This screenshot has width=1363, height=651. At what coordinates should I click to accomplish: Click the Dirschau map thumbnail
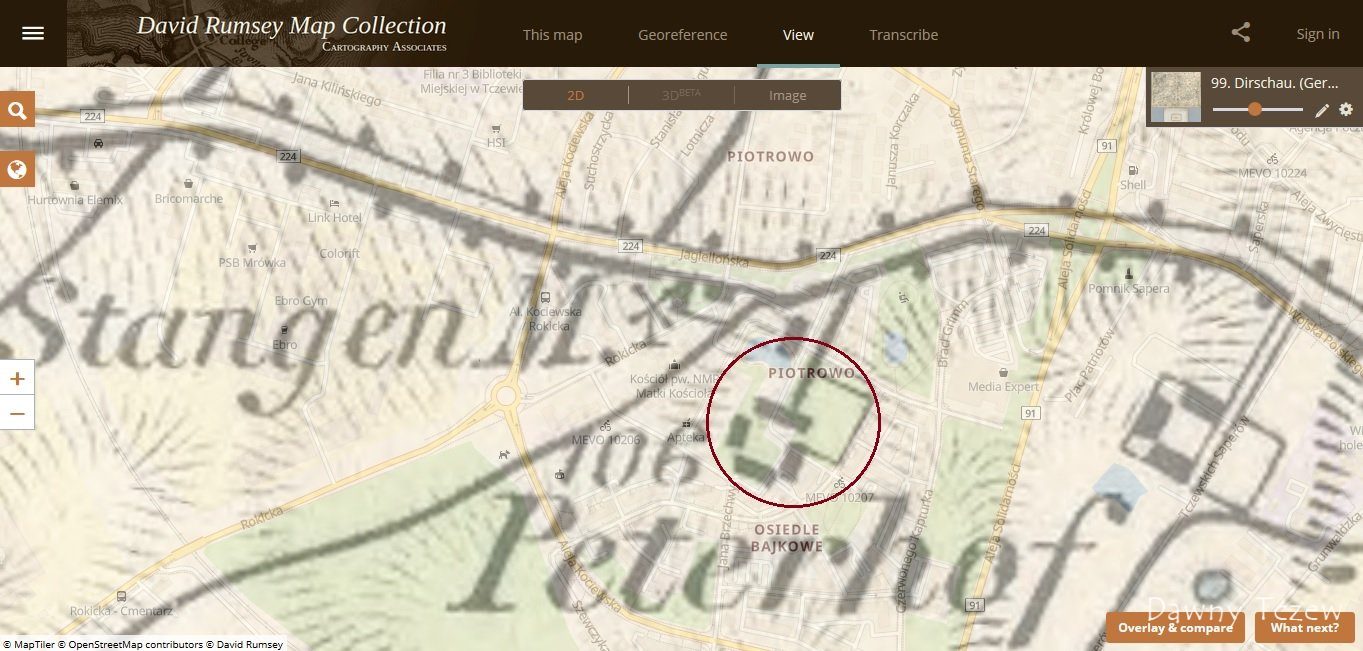(x=1176, y=96)
